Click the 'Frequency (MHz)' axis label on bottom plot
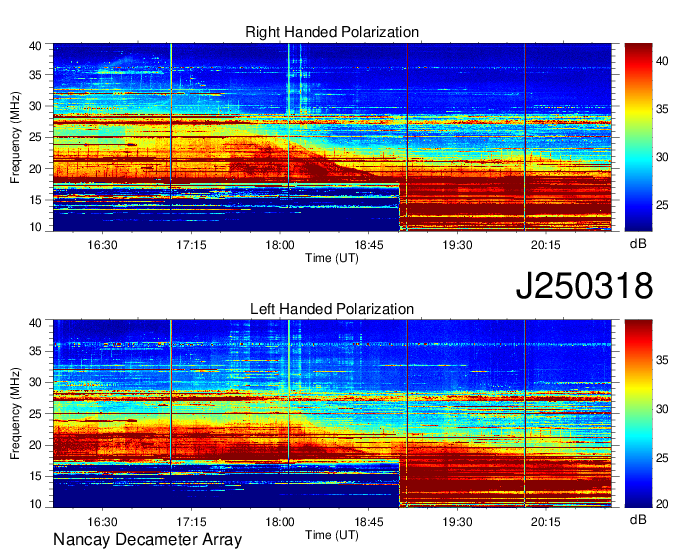The height and width of the screenshot is (552, 680). pos(15,414)
